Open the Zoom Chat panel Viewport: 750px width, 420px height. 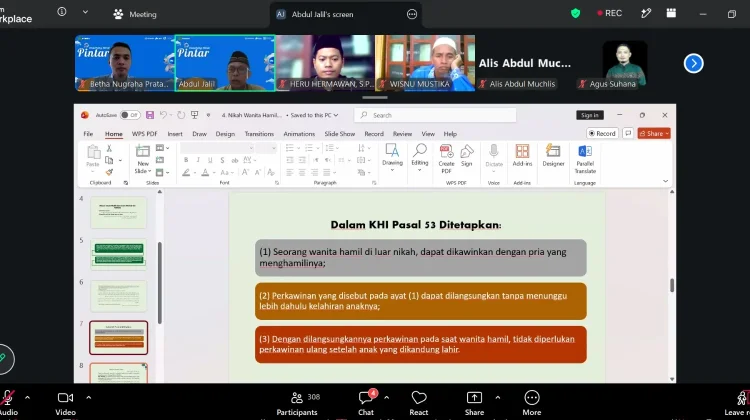(x=366, y=403)
